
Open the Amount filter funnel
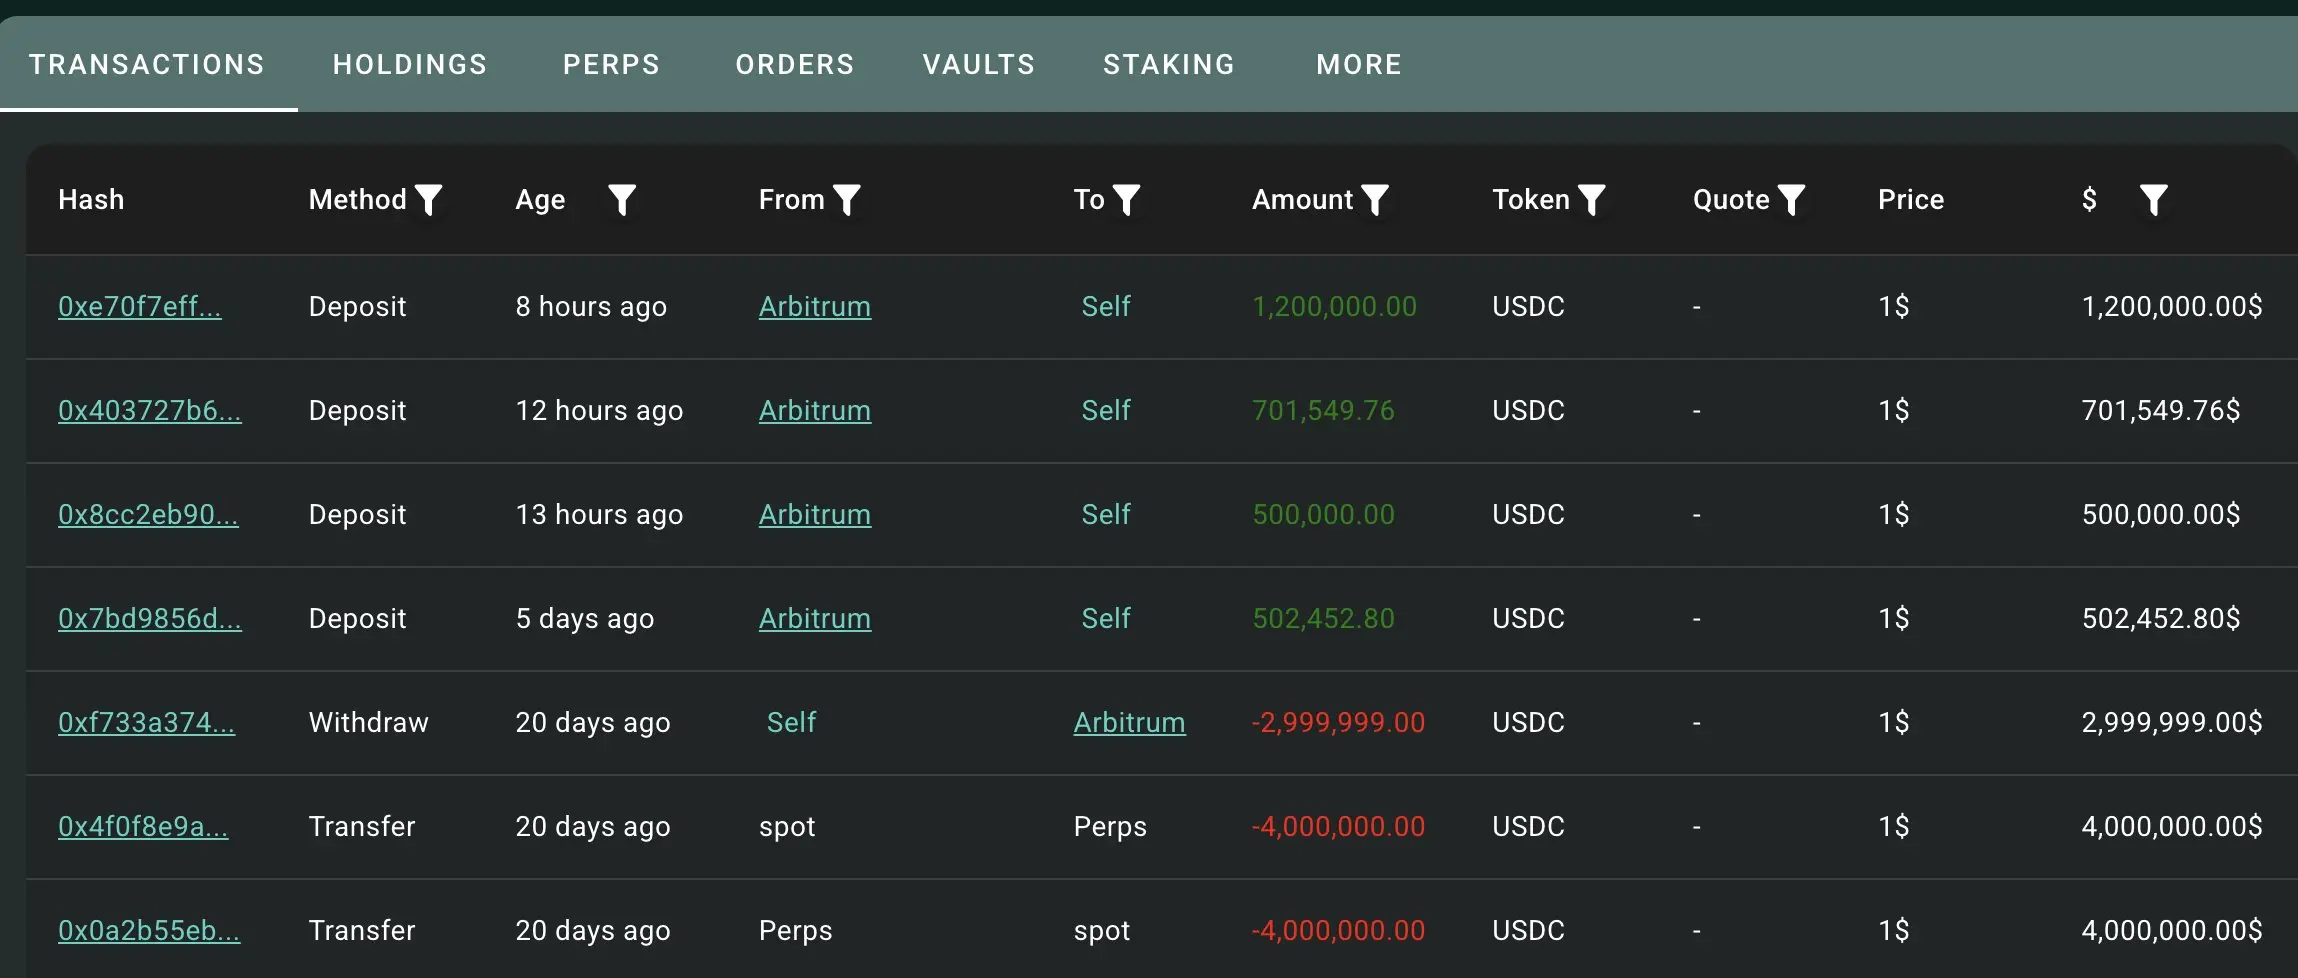pyautogui.click(x=1376, y=200)
